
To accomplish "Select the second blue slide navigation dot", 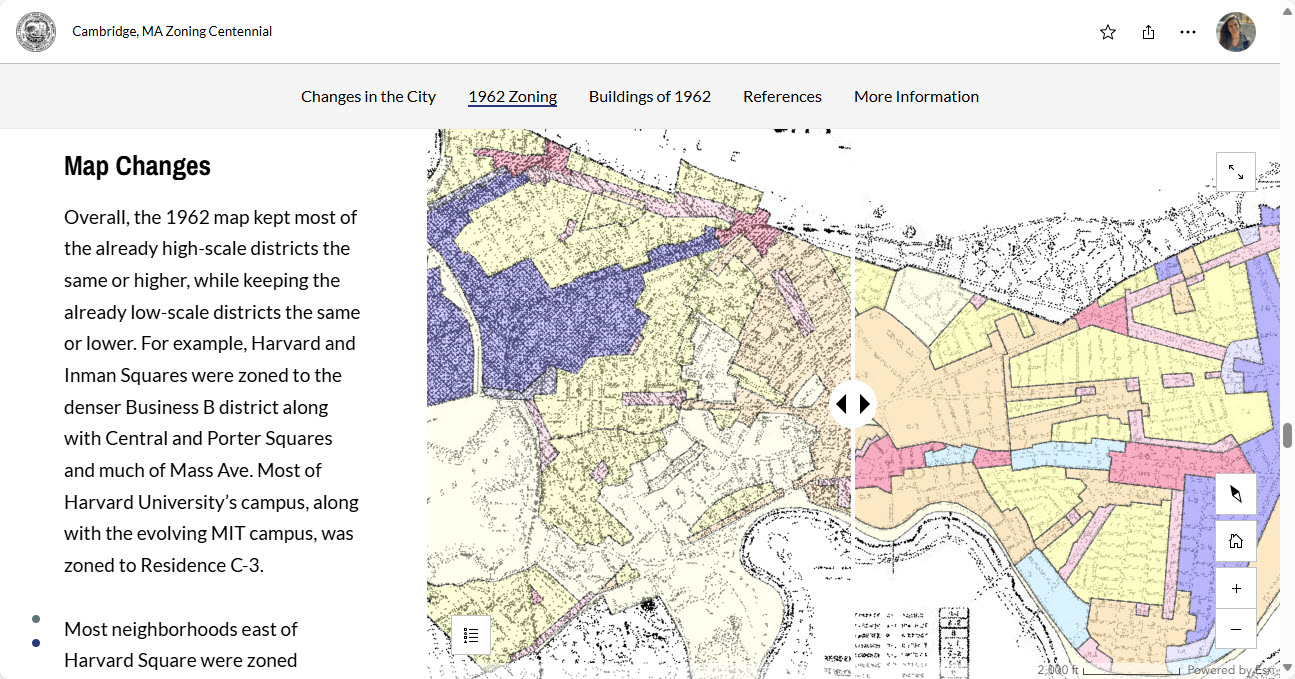I will [x=36, y=643].
